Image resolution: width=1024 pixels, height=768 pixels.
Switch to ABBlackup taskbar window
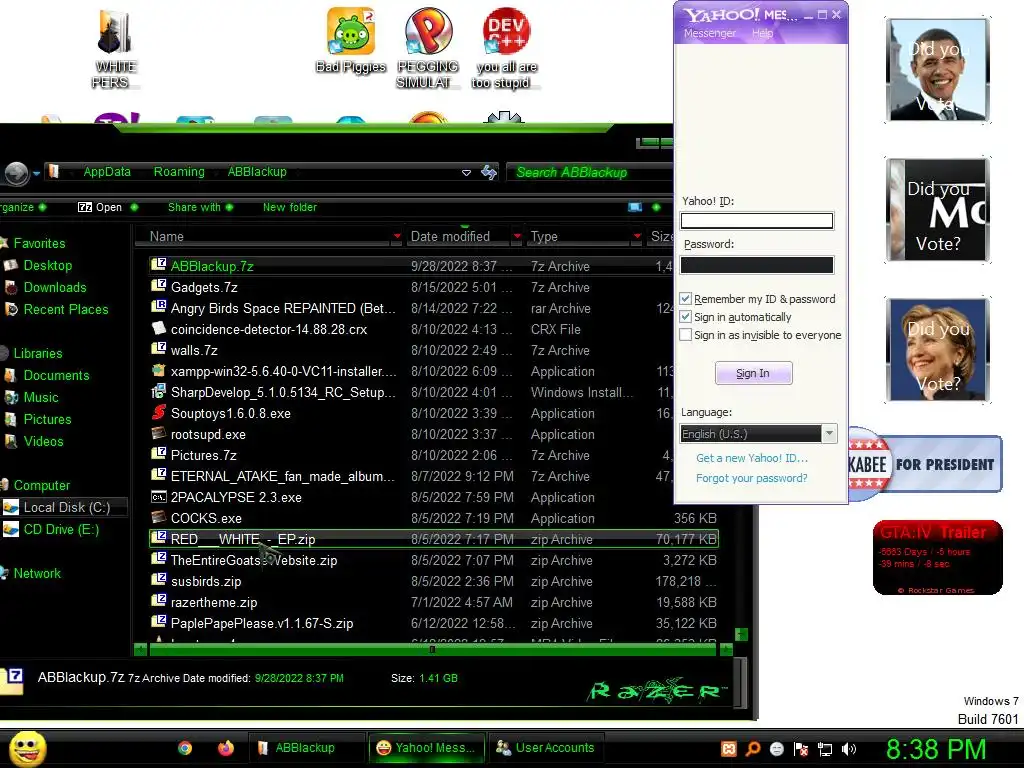point(306,748)
